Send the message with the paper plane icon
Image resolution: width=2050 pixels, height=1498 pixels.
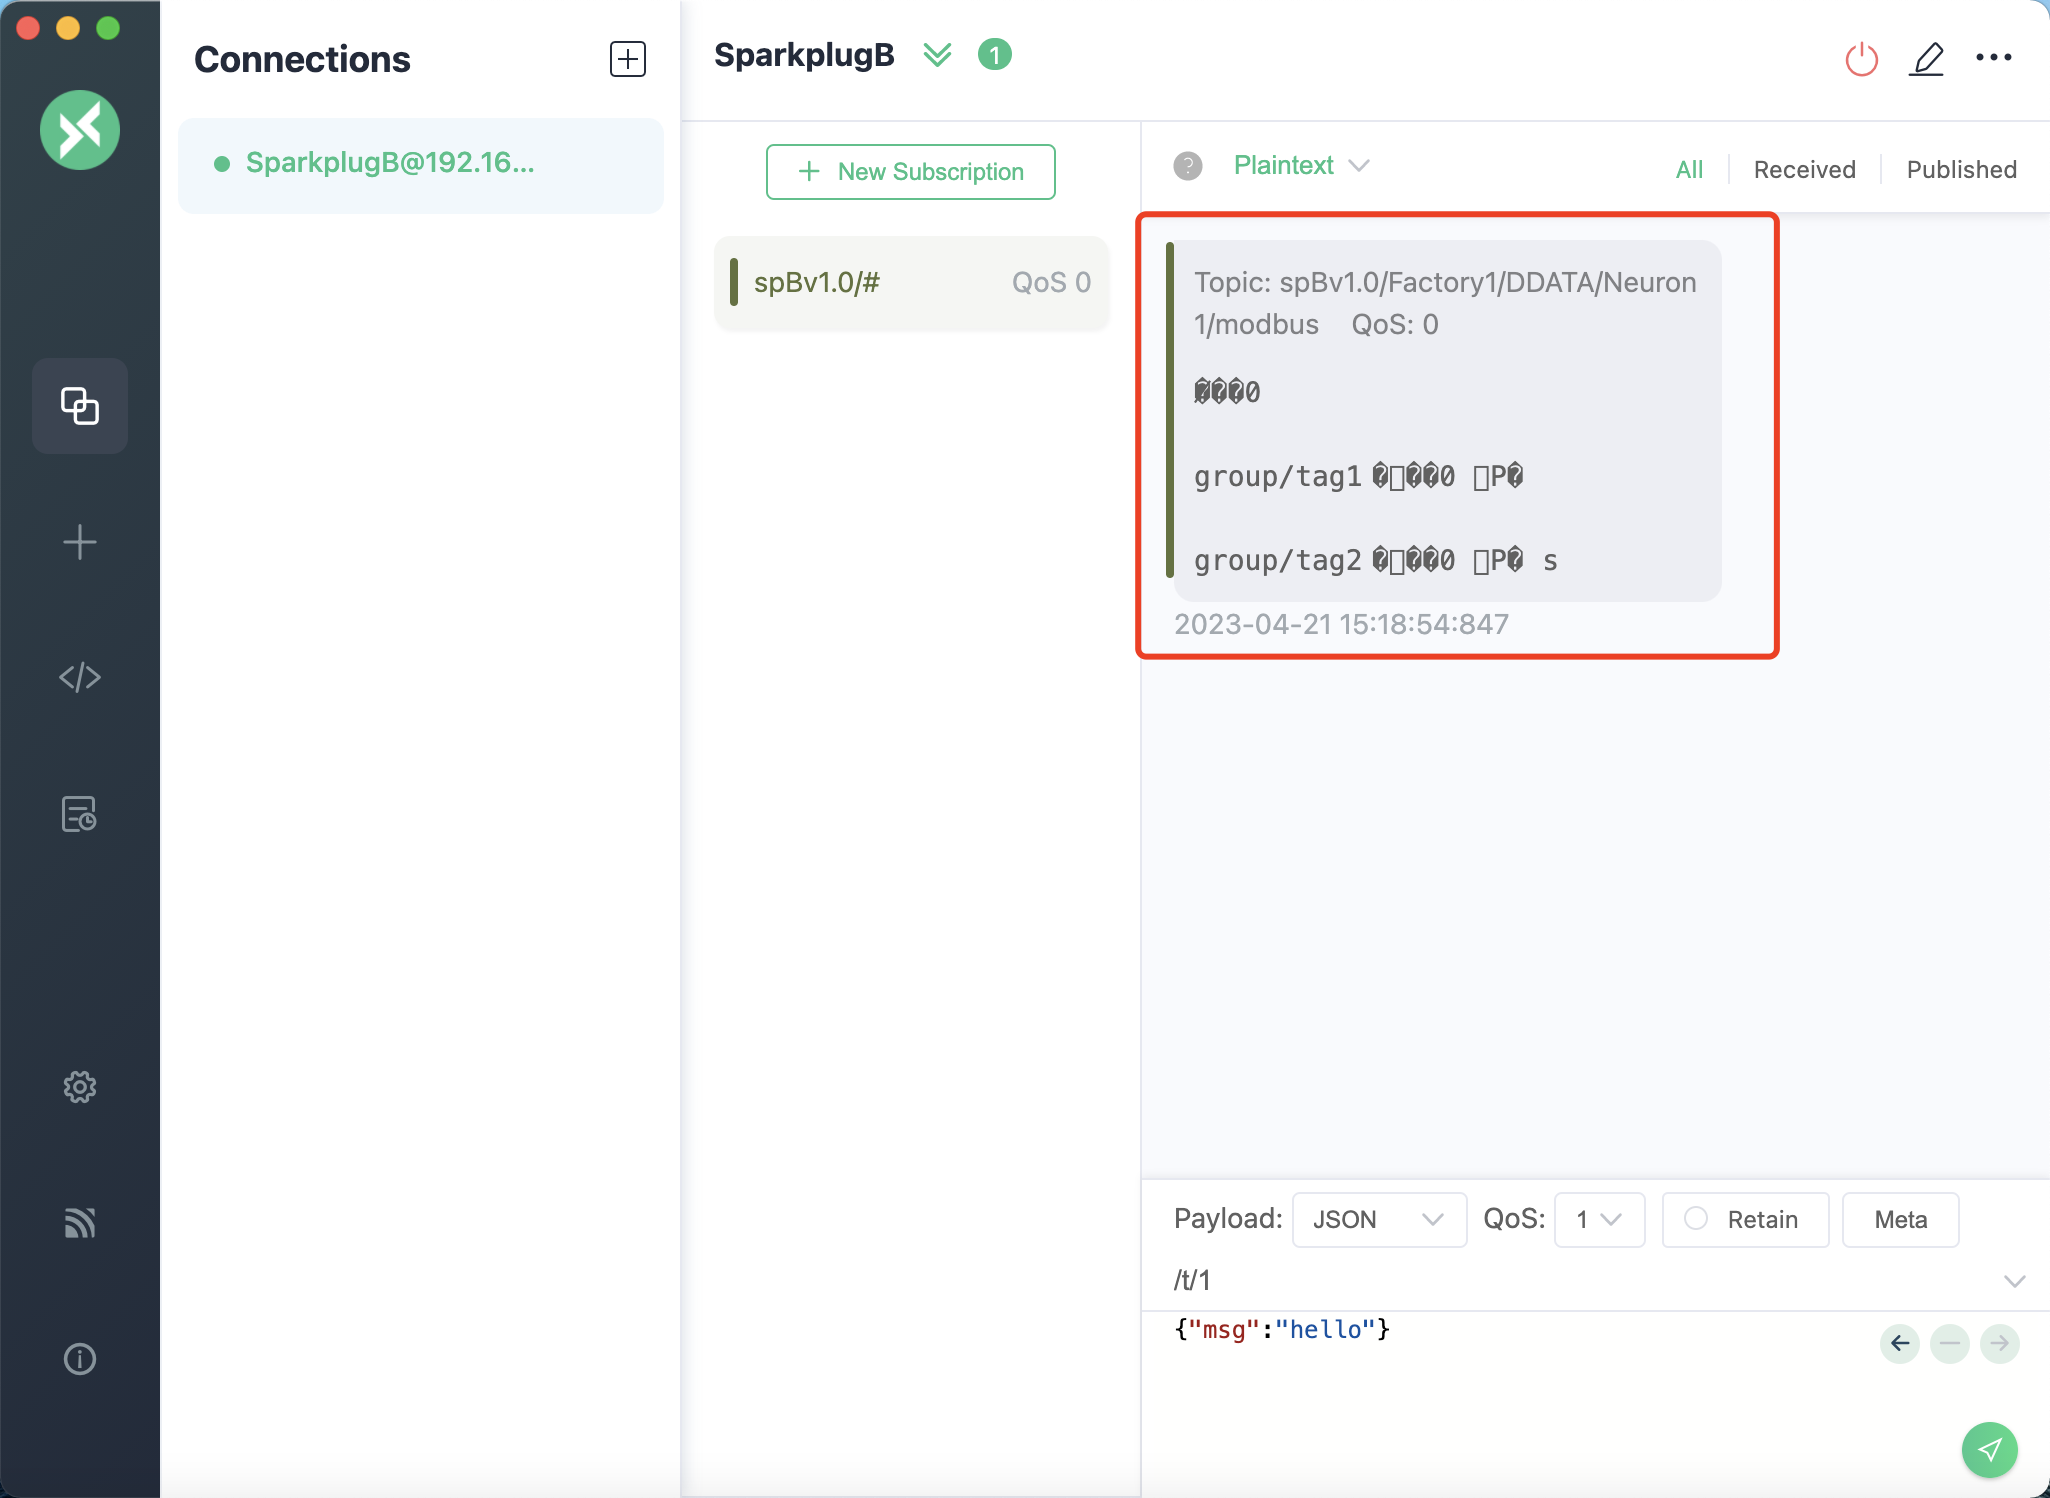tap(1988, 1450)
